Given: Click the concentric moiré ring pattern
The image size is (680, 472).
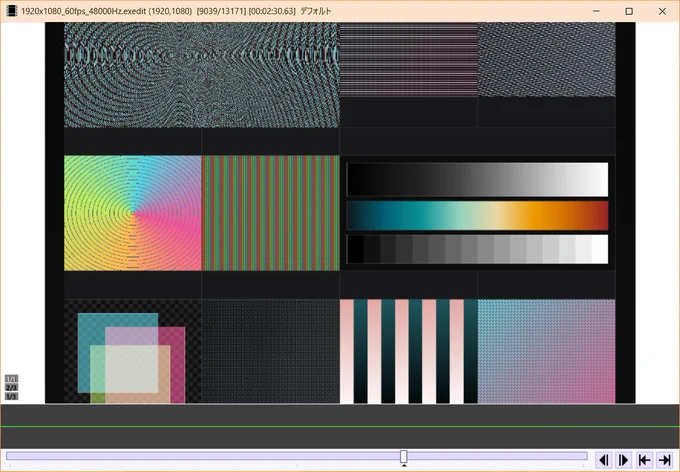Looking at the screenshot, I should tap(202, 75).
